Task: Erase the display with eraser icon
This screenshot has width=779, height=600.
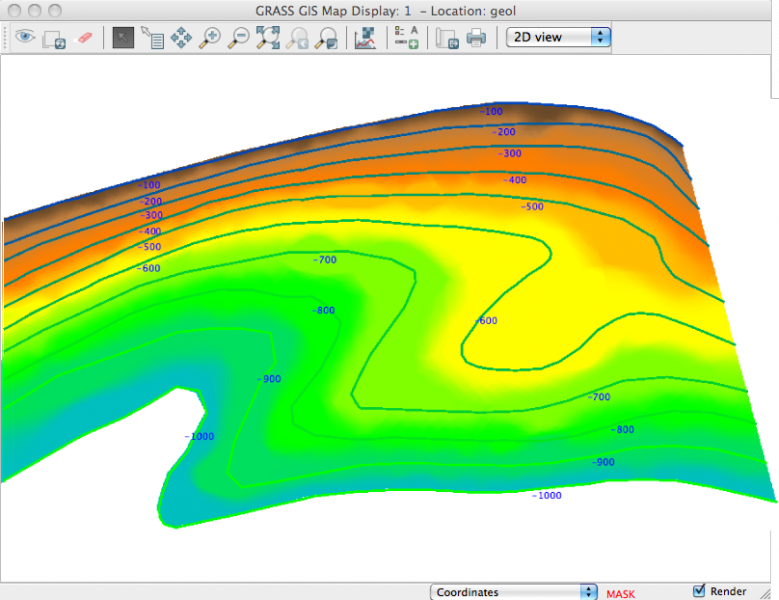Action: click(x=84, y=38)
